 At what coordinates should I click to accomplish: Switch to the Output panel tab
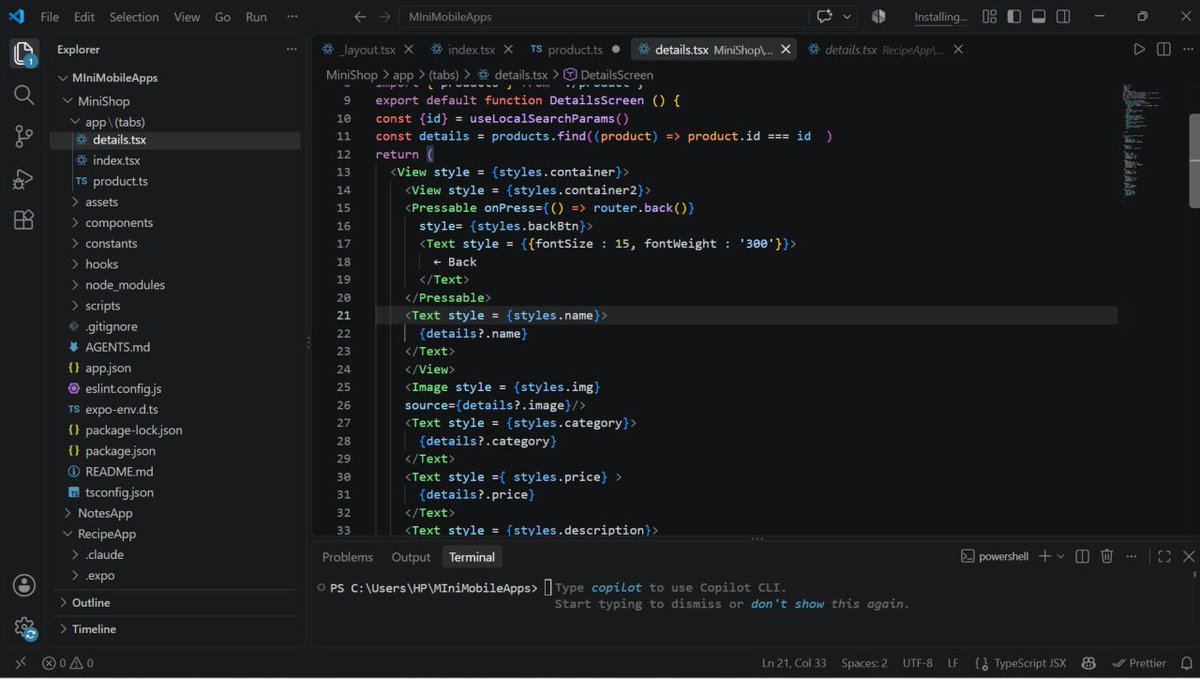(x=411, y=557)
